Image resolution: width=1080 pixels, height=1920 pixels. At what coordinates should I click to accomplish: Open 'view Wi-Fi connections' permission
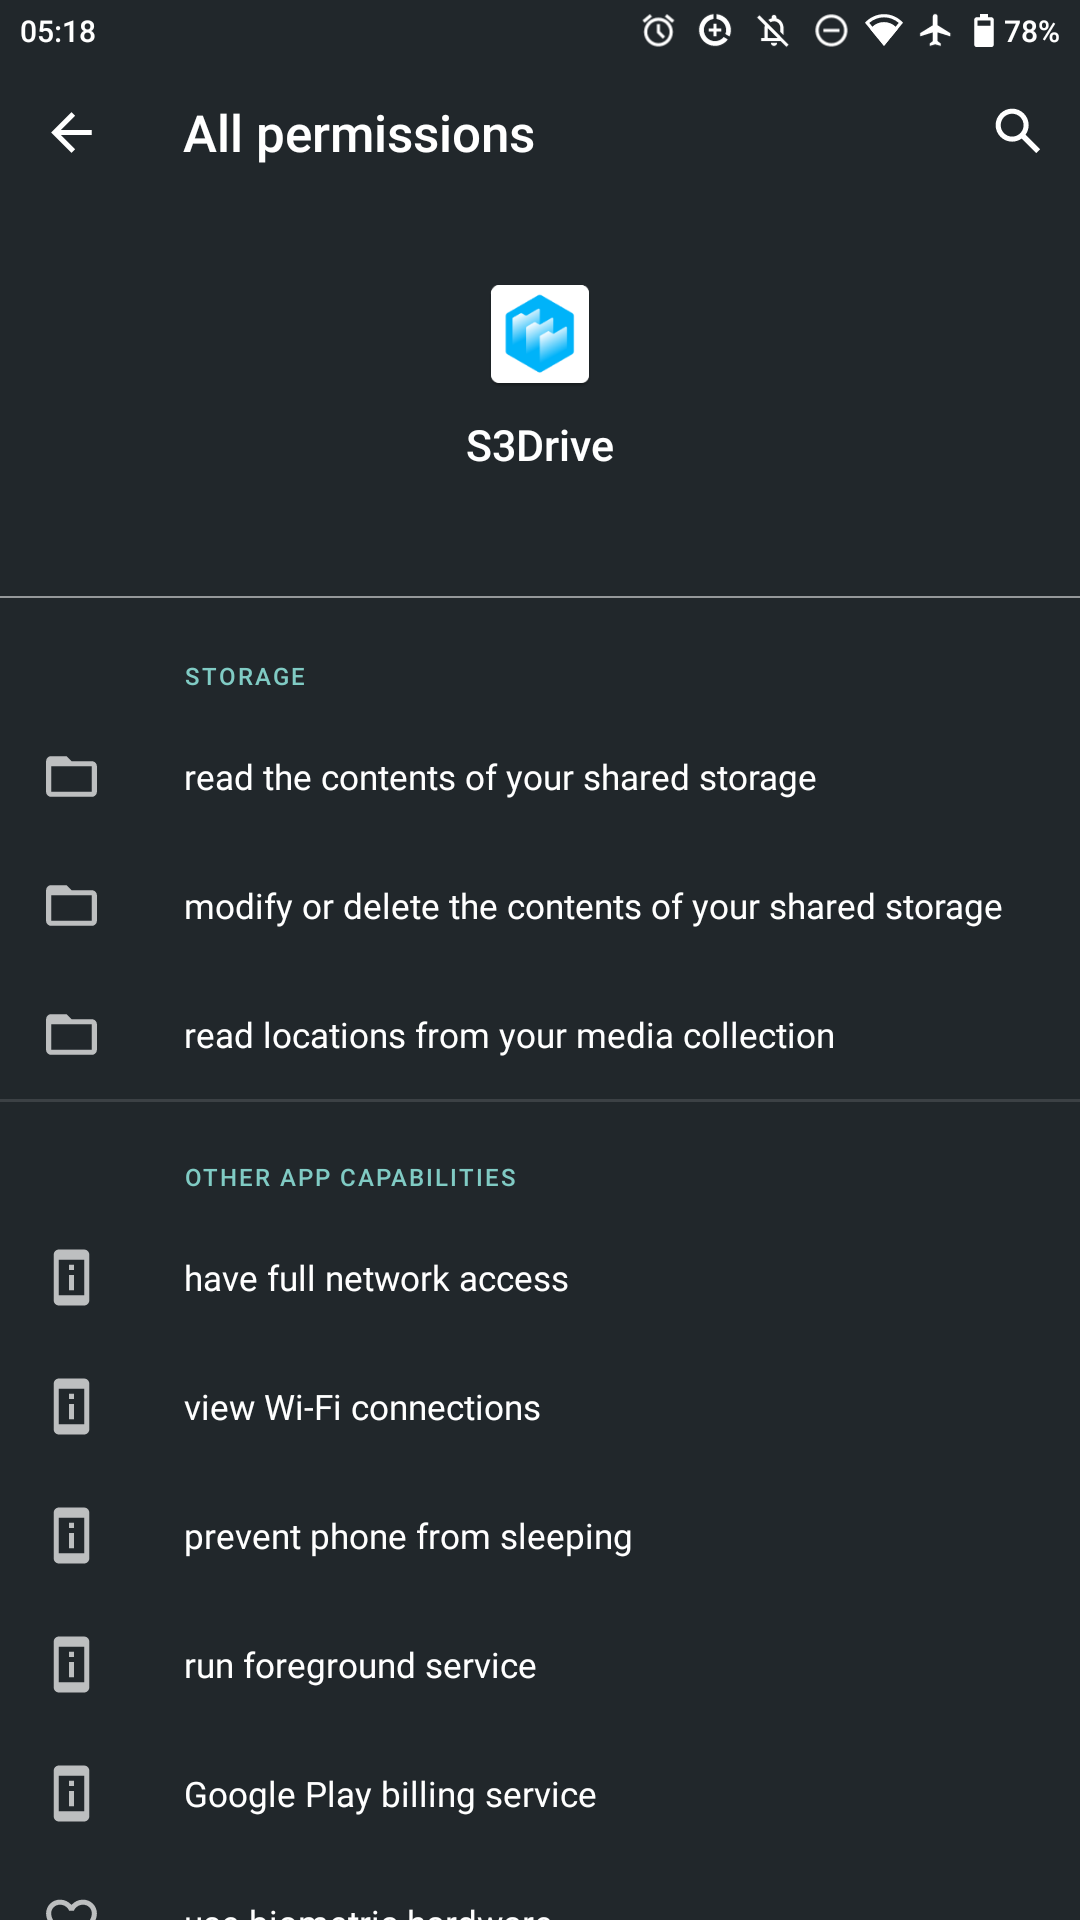point(362,1408)
